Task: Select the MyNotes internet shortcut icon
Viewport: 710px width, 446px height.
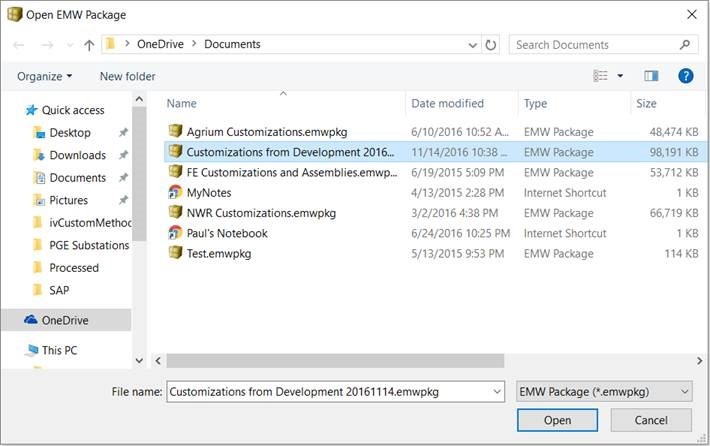Action: pos(175,192)
